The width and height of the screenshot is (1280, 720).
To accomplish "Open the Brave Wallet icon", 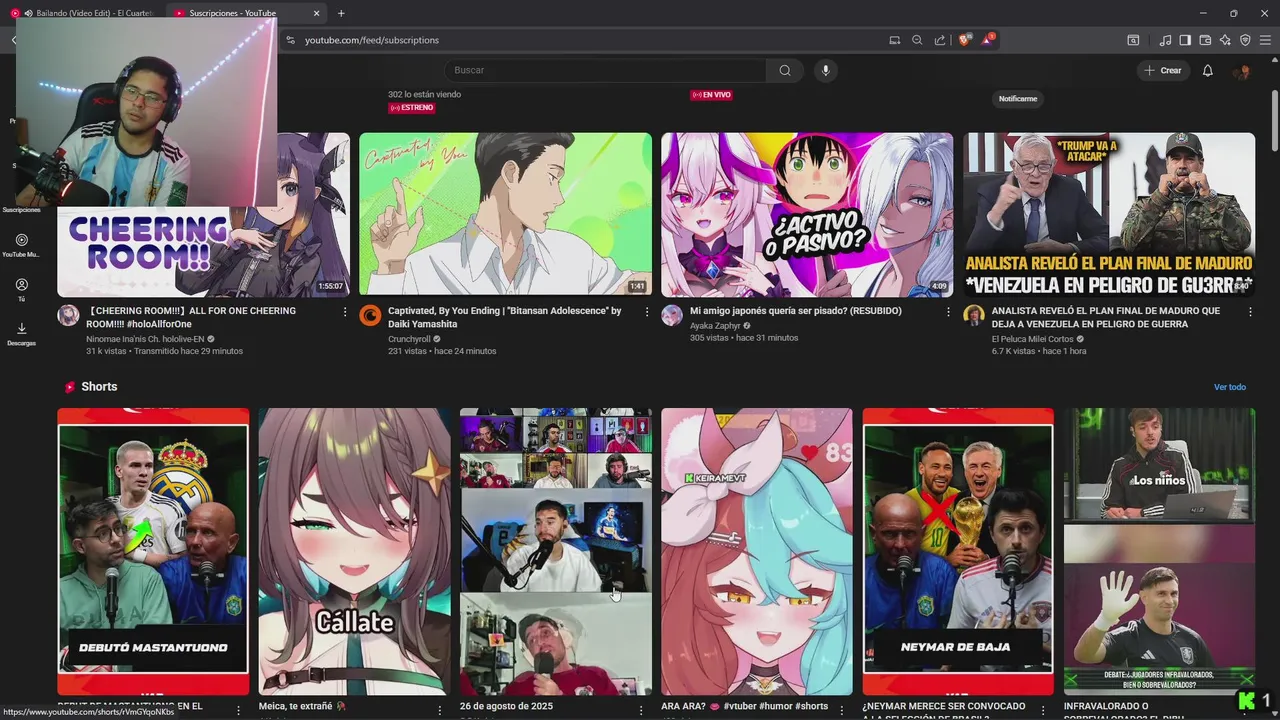I will (1205, 40).
